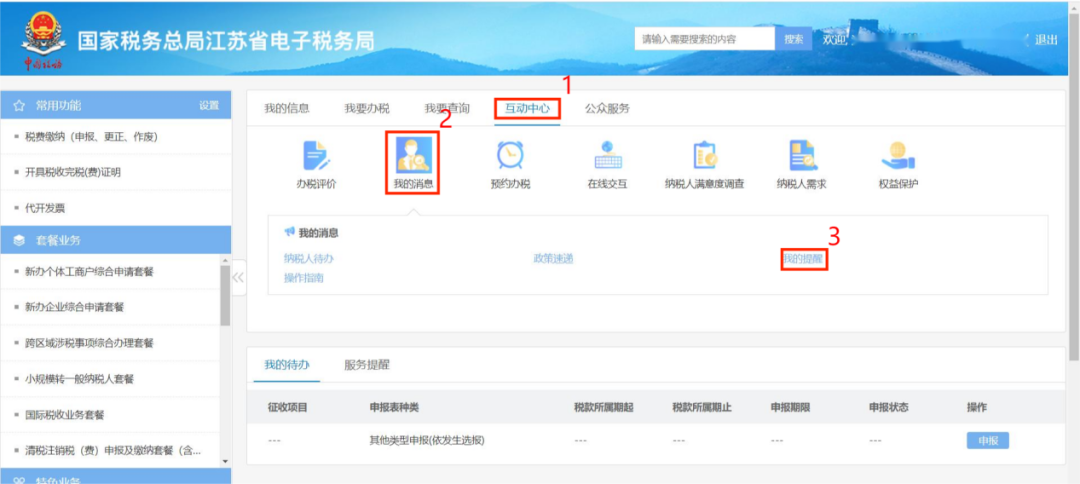Collapse the sidebar with the double-chevron handle
Screen dimensions: 1080x484
pyautogui.click(x=238, y=277)
